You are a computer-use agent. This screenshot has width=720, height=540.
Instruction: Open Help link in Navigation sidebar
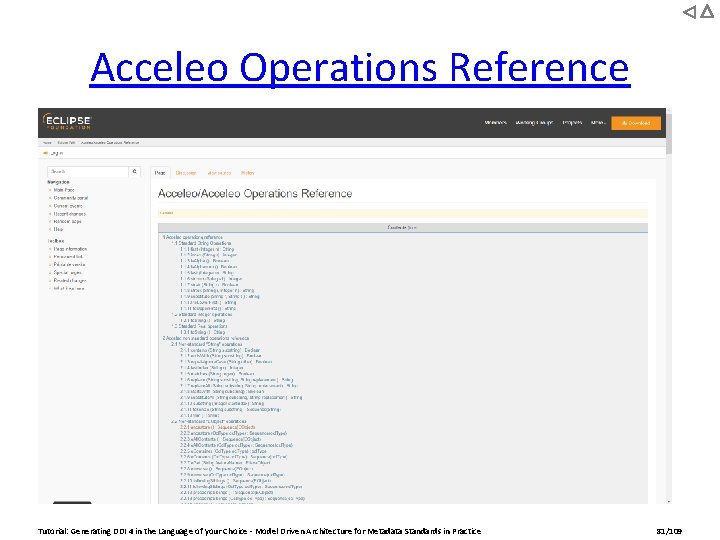point(58,229)
